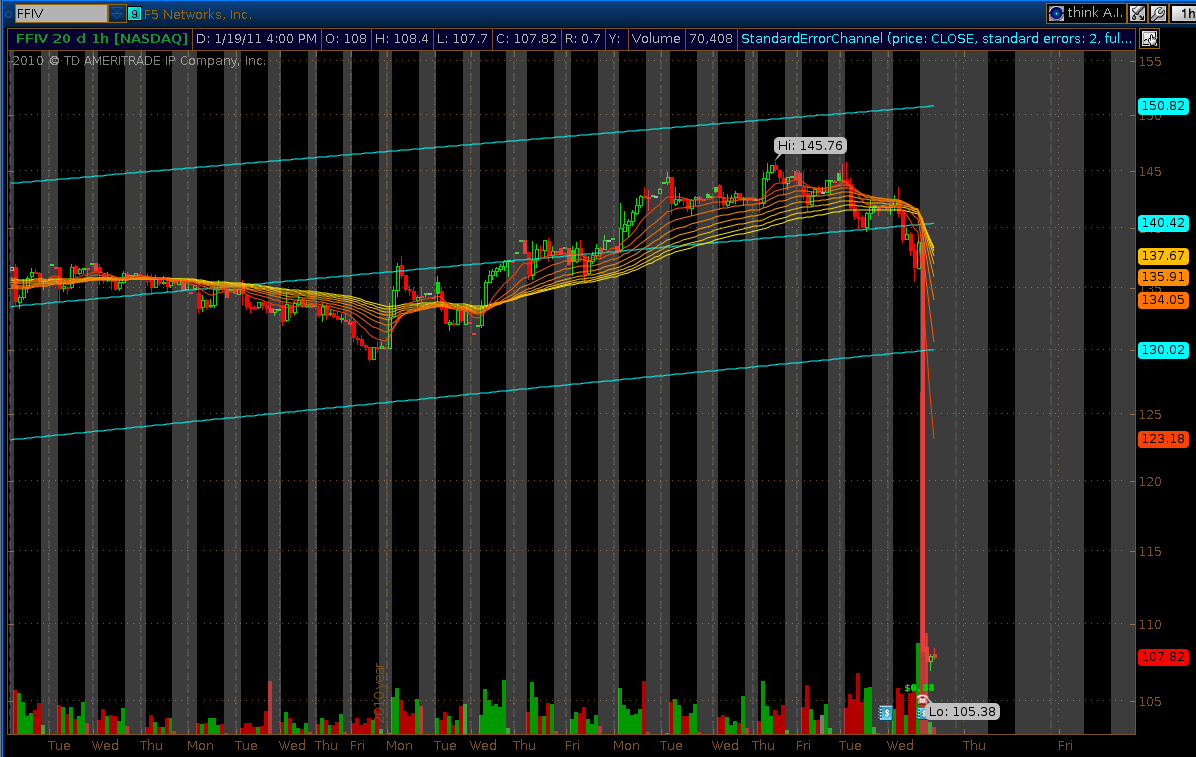Click the FFIV 20 d 1h timeframe label
Viewport: 1196px width, 757px height.
click(x=100, y=39)
